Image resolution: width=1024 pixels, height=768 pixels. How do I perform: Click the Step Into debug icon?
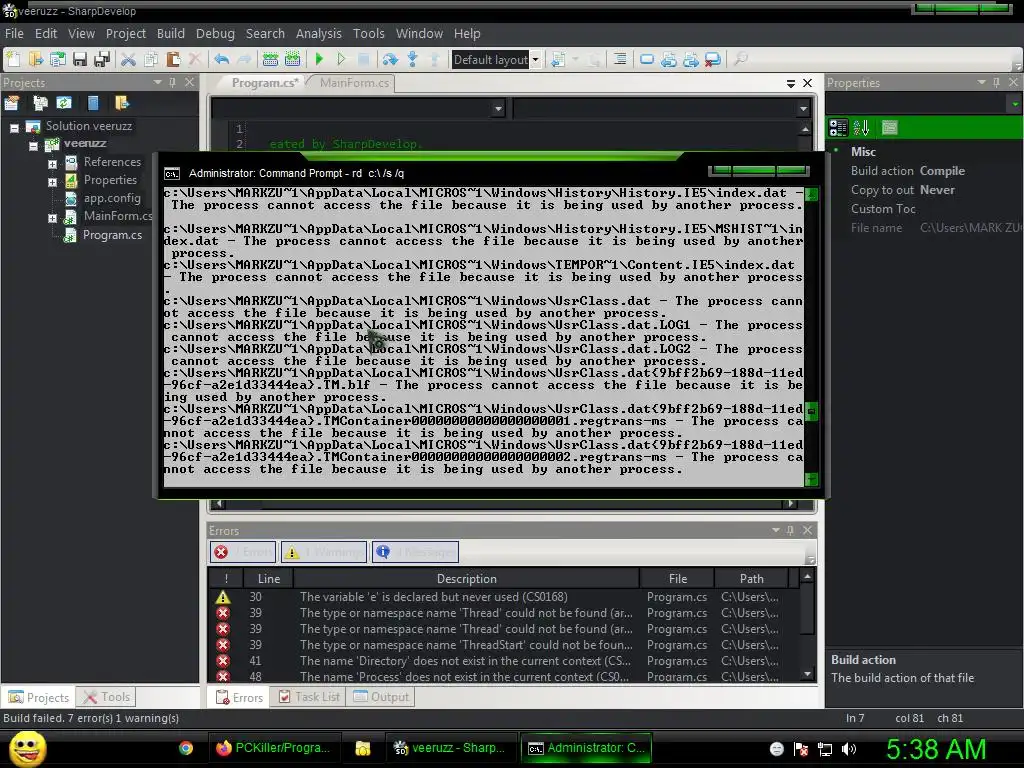[x=412, y=59]
